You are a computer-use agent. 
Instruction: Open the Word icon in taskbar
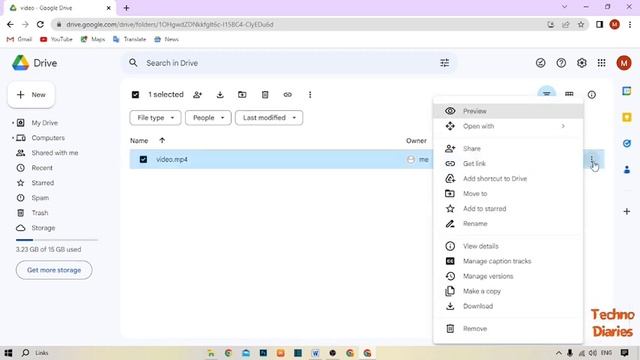[x=315, y=353]
